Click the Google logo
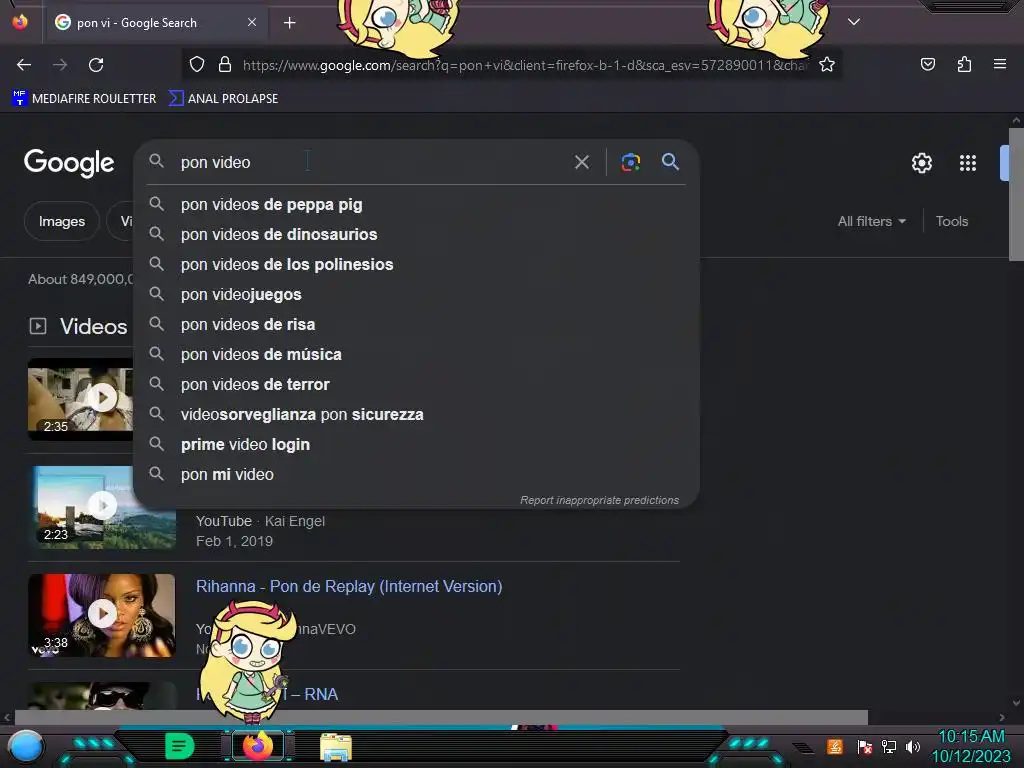The width and height of the screenshot is (1024, 768). pos(69,163)
